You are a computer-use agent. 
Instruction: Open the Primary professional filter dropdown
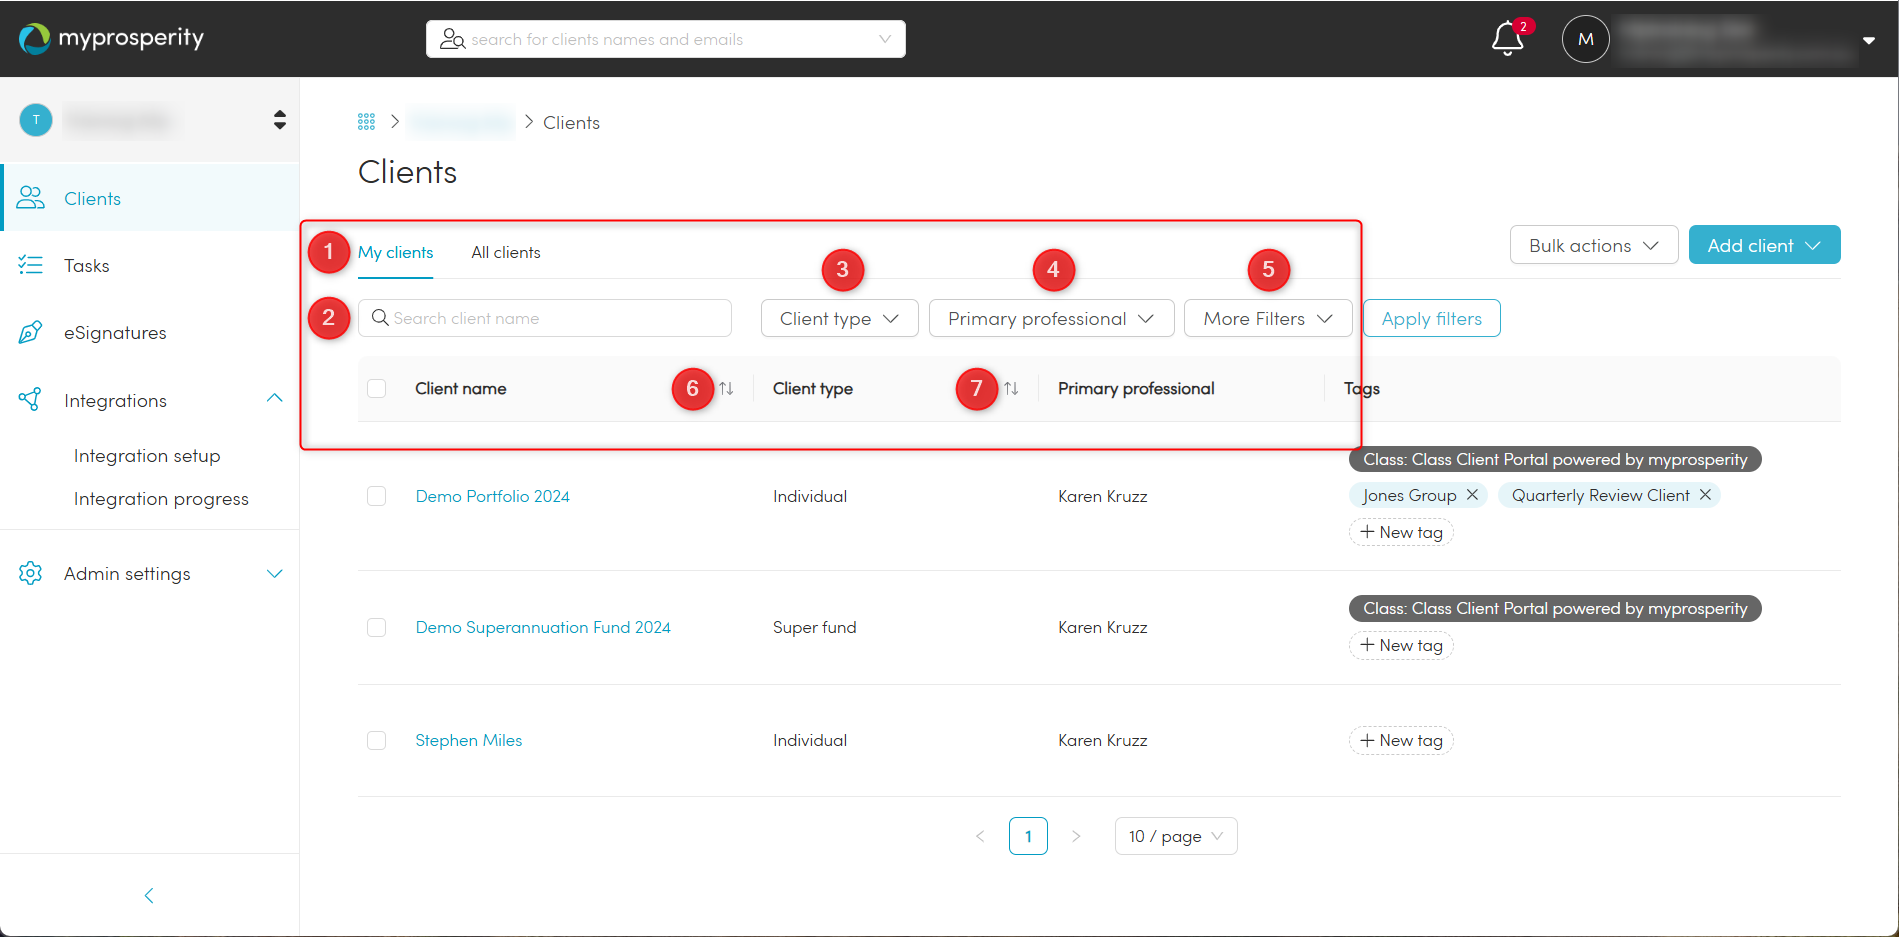click(x=1051, y=318)
